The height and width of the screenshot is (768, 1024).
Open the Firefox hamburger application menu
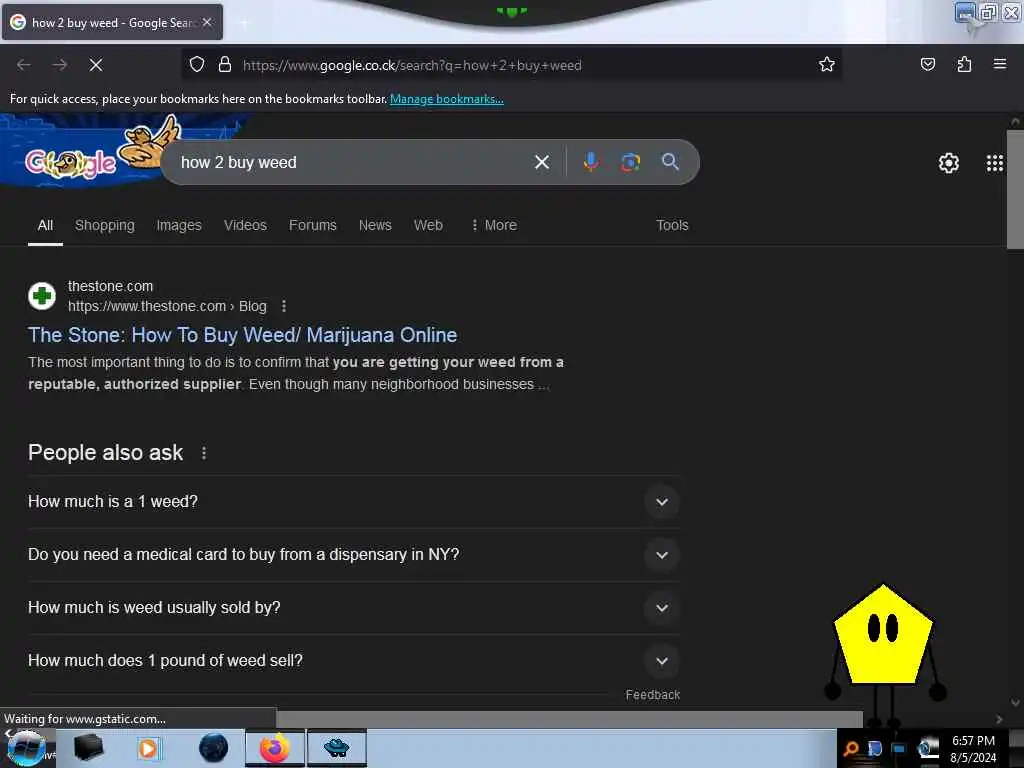[1000, 65]
